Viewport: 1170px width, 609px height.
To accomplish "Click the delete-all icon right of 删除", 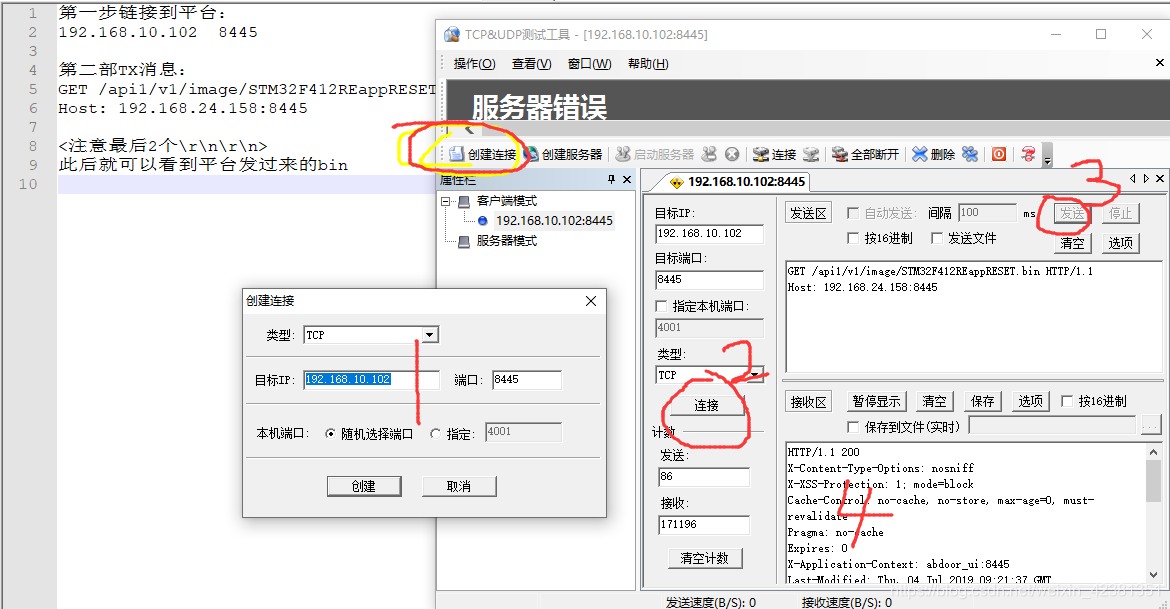I will coord(969,154).
